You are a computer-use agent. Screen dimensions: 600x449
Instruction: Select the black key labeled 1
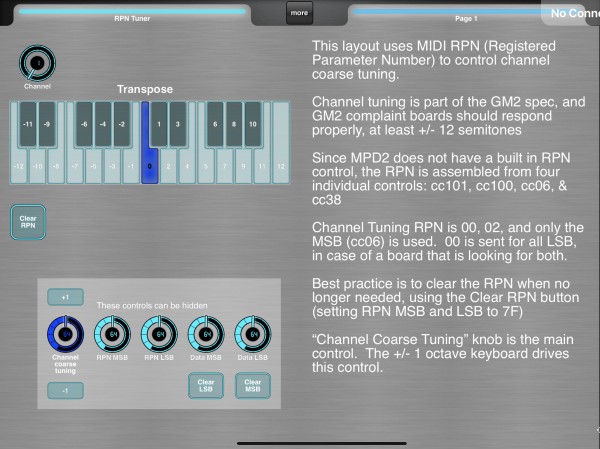159,124
